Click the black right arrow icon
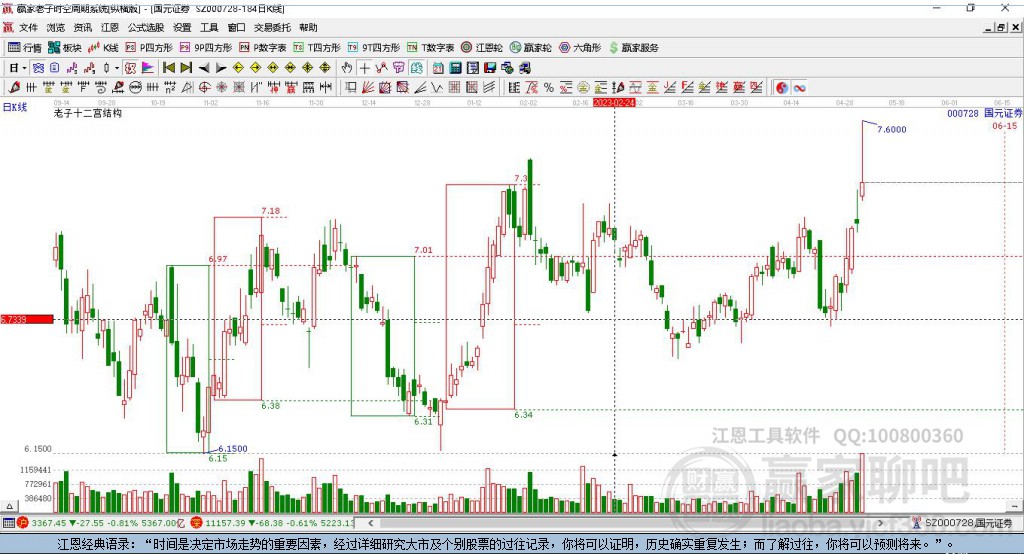 pyautogui.click(x=221, y=68)
